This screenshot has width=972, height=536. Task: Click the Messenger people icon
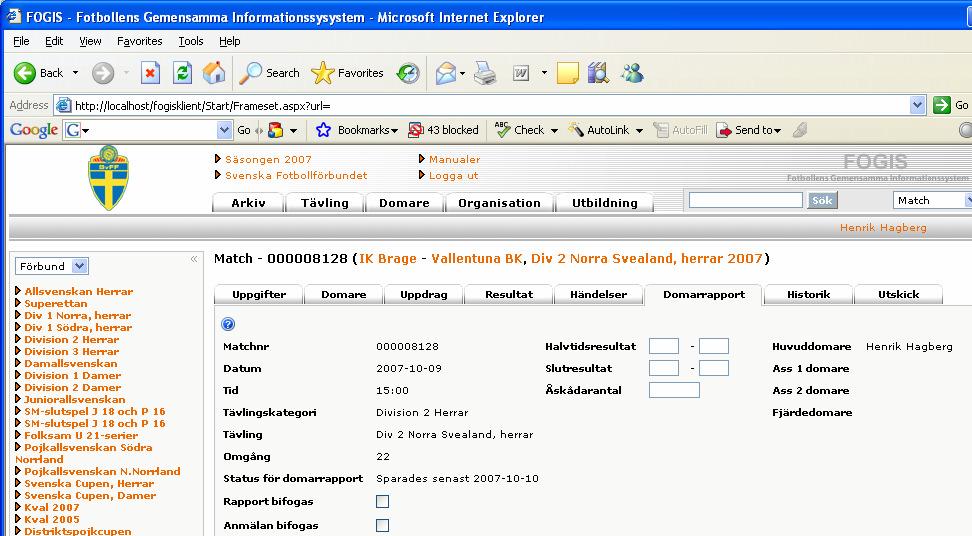click(633, 73)
